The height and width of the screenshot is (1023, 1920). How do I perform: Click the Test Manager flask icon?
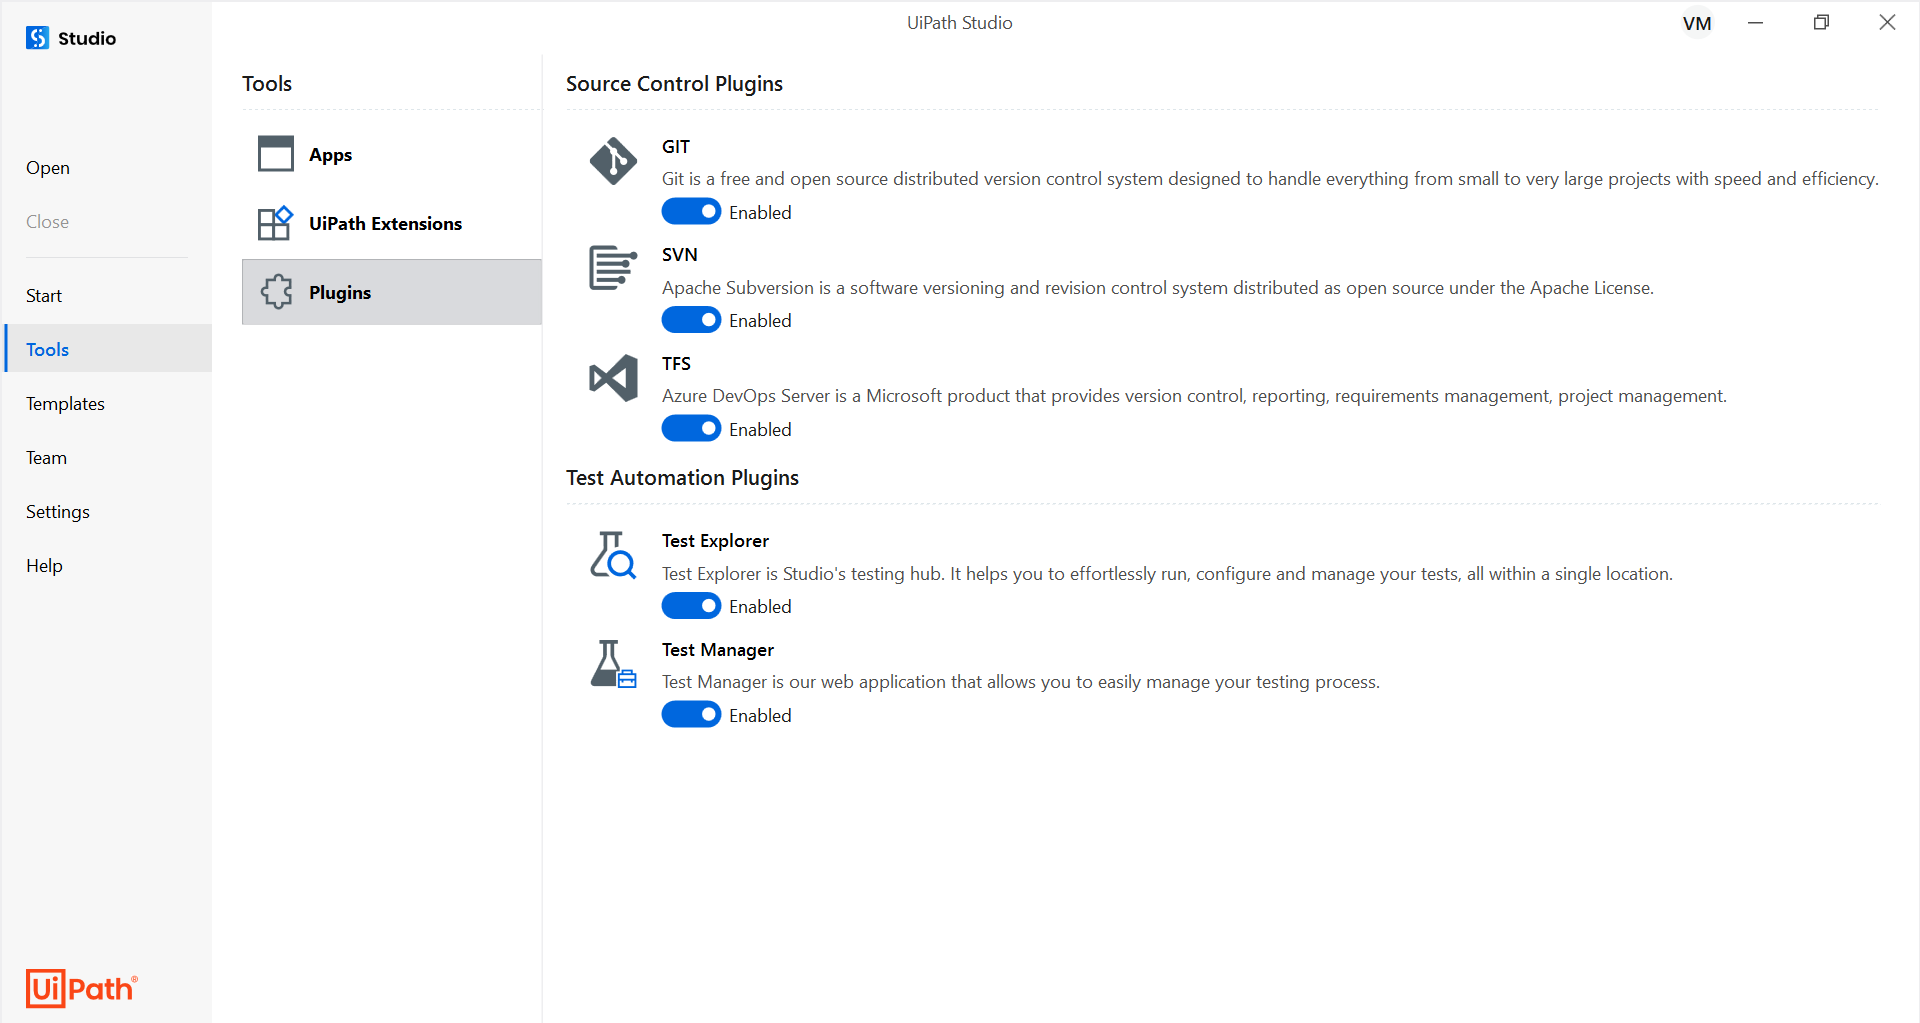(613, 664)
